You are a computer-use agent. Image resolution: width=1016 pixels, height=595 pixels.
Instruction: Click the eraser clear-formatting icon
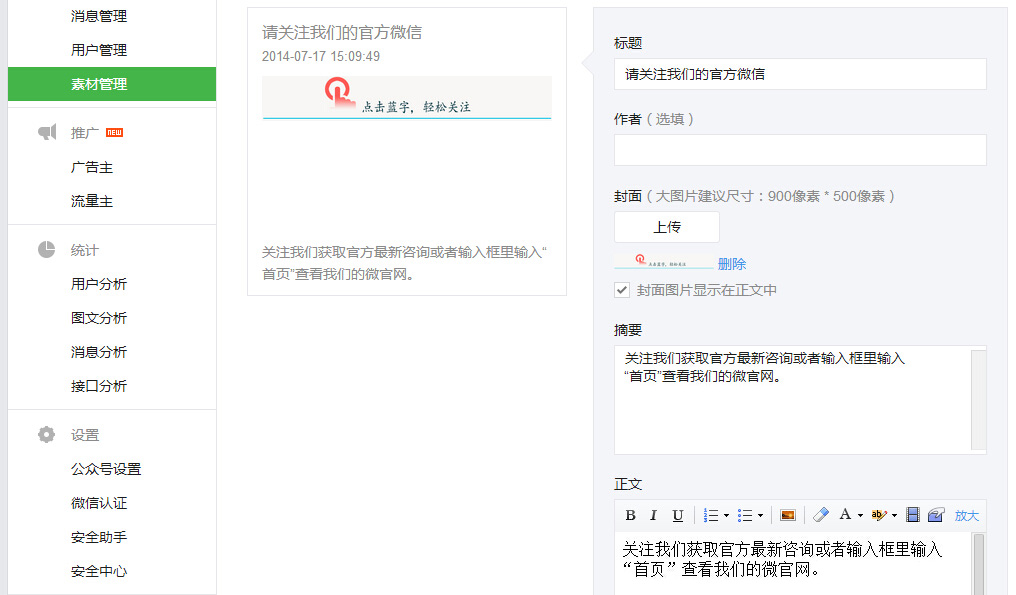click(x=820, y=515)
